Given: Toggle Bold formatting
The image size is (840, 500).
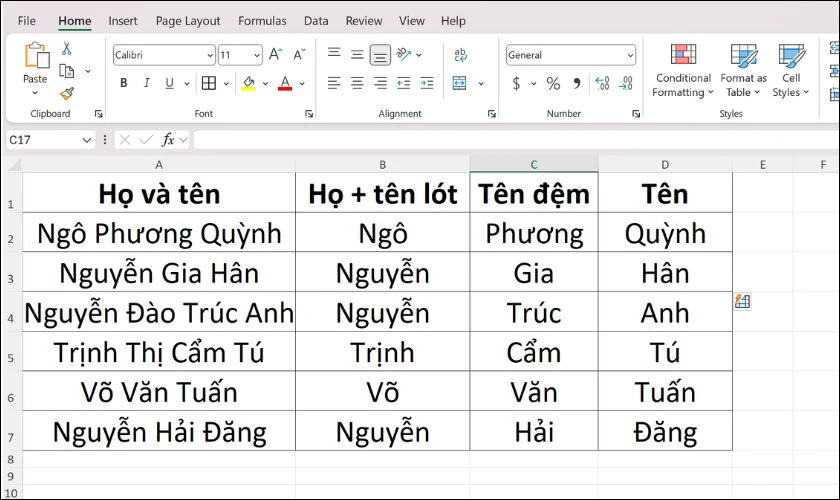Looking at the screenshot, I should 124,84.
